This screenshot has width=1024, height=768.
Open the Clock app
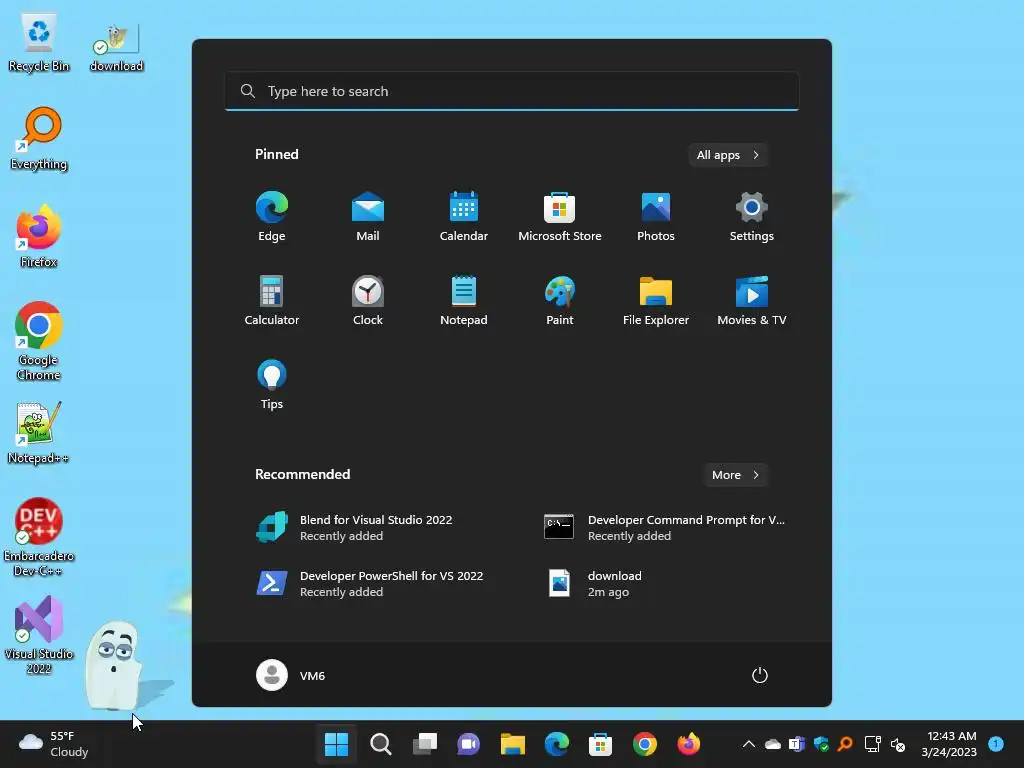[368, 300]
